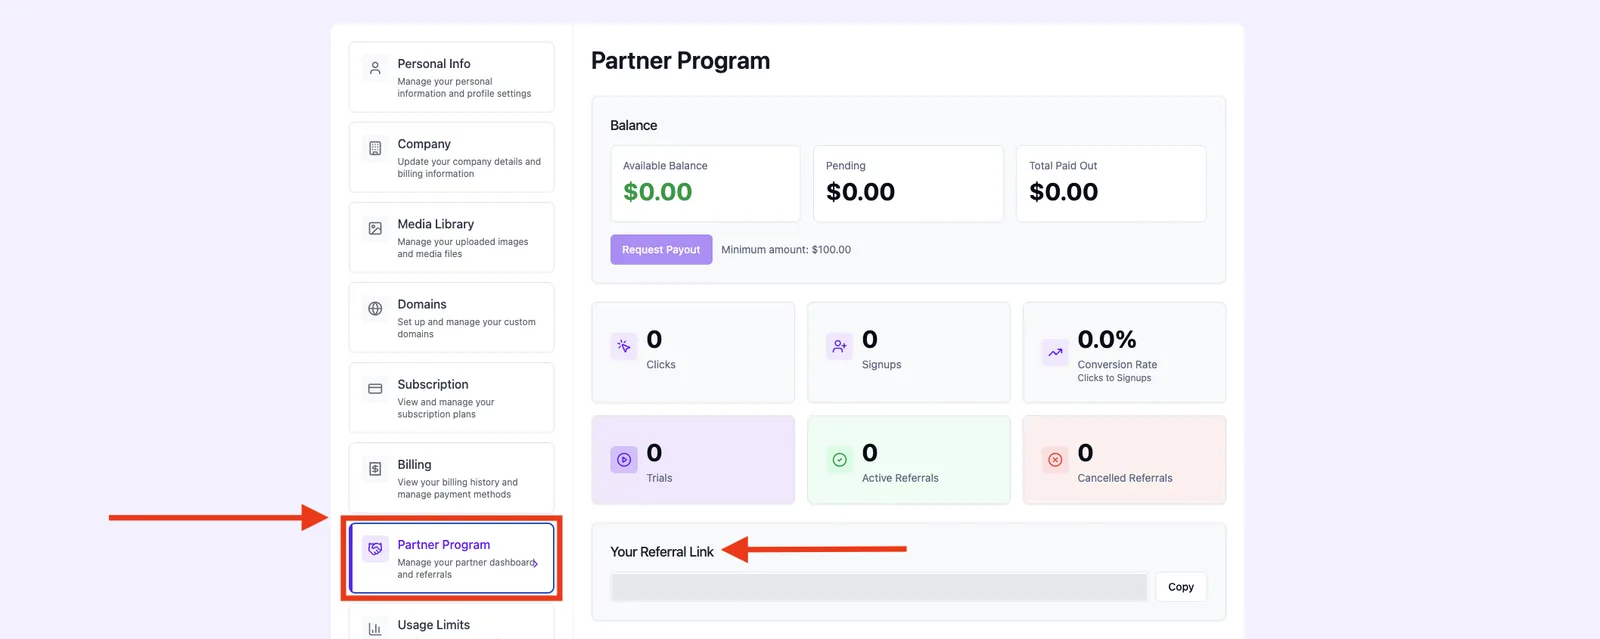Open Usage Limits section

pos(451,622)
